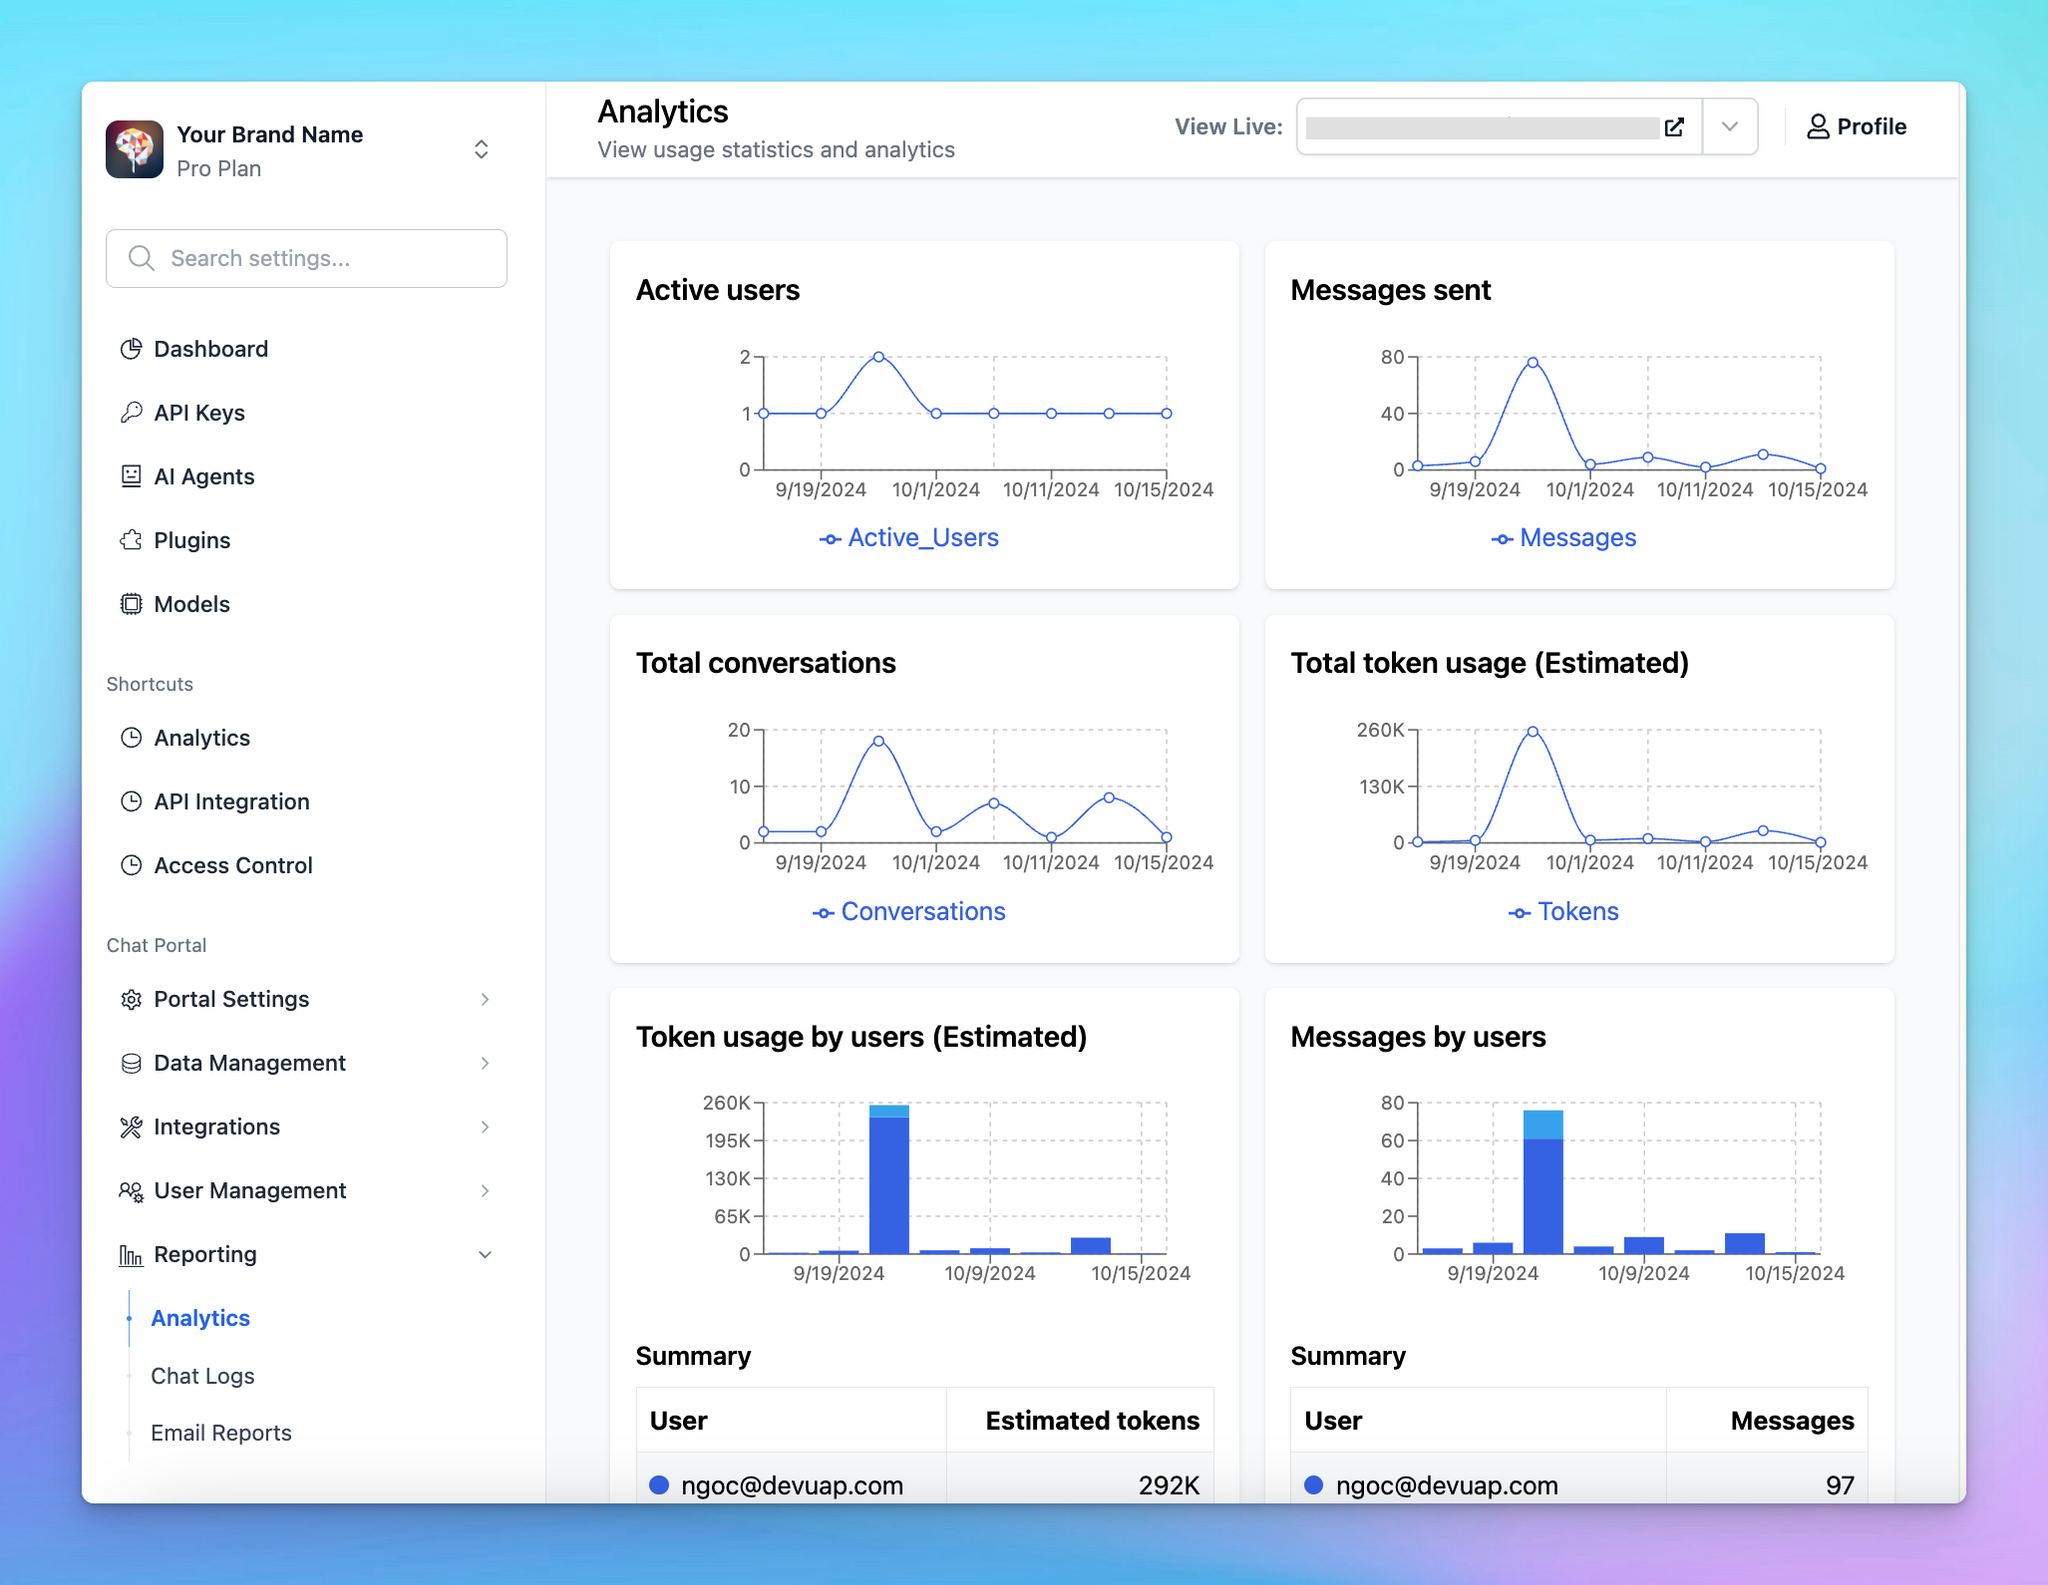Click the 97 messages value
Image resolution: width=2048 pixels, height=1585 pixels.
[x=1840, y=1486]
